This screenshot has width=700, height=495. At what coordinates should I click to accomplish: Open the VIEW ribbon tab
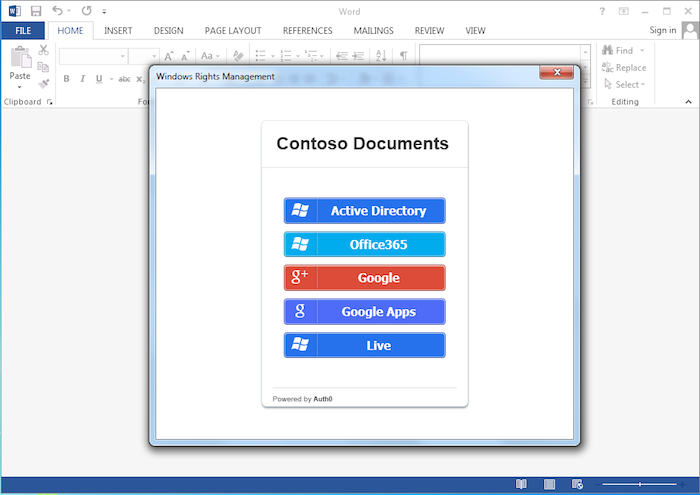[475, 31]
